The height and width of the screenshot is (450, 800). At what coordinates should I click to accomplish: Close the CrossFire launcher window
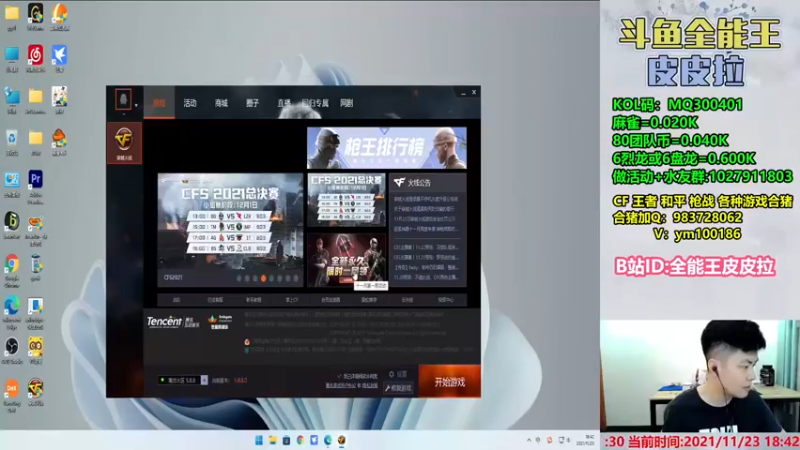pyautogui.click(x=474, y=92)
